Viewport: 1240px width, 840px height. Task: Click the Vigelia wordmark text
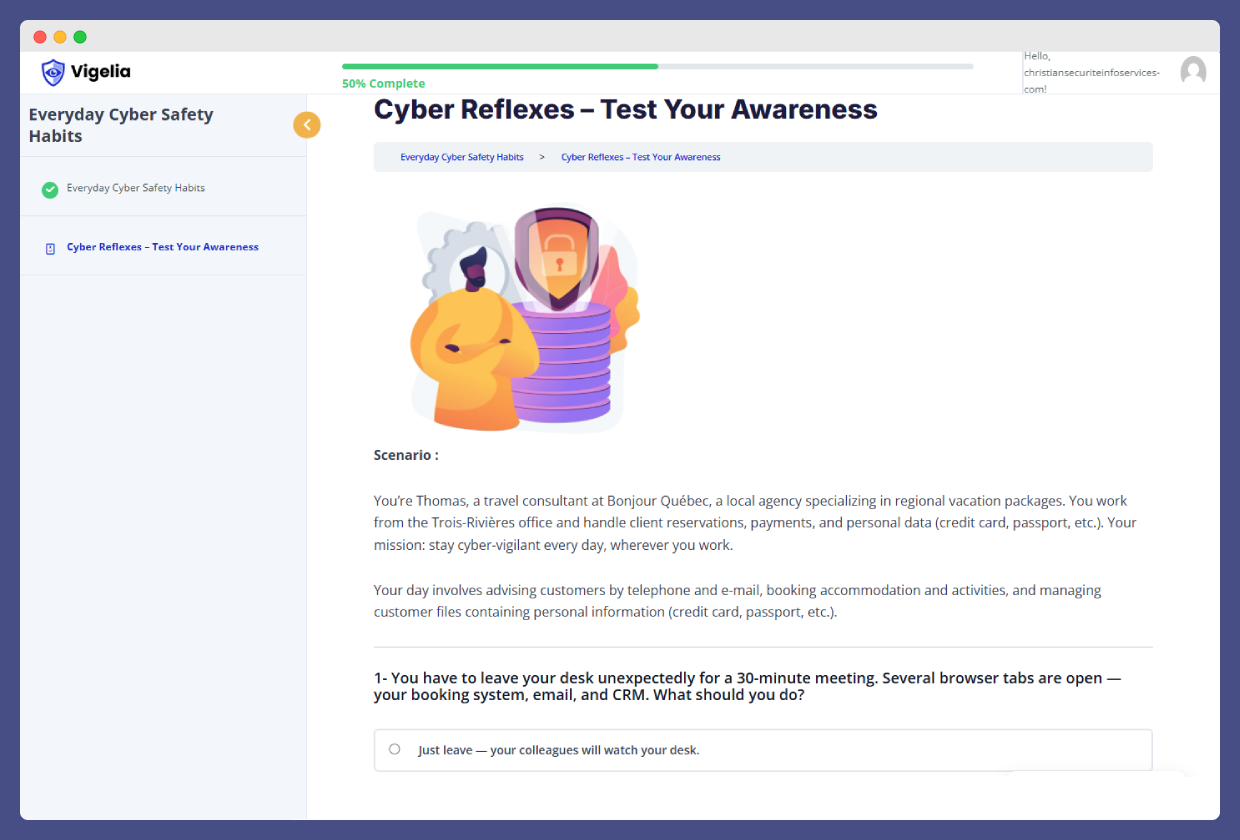(x=100, y=71)
